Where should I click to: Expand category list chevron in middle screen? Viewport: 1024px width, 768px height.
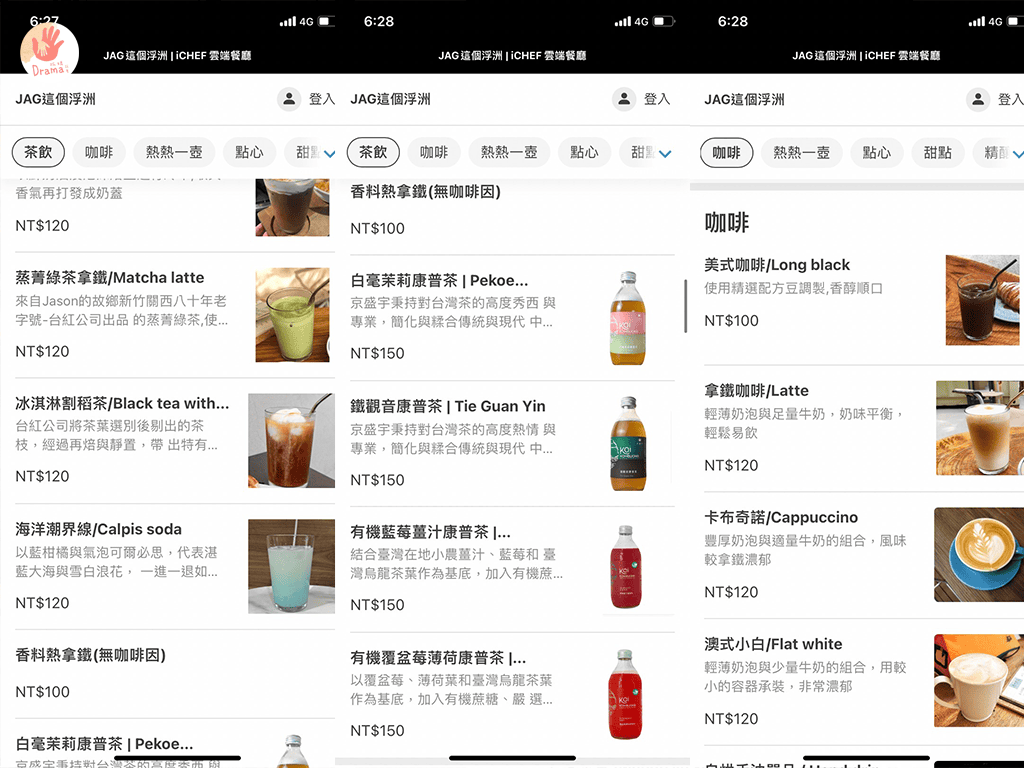(665, 153)
